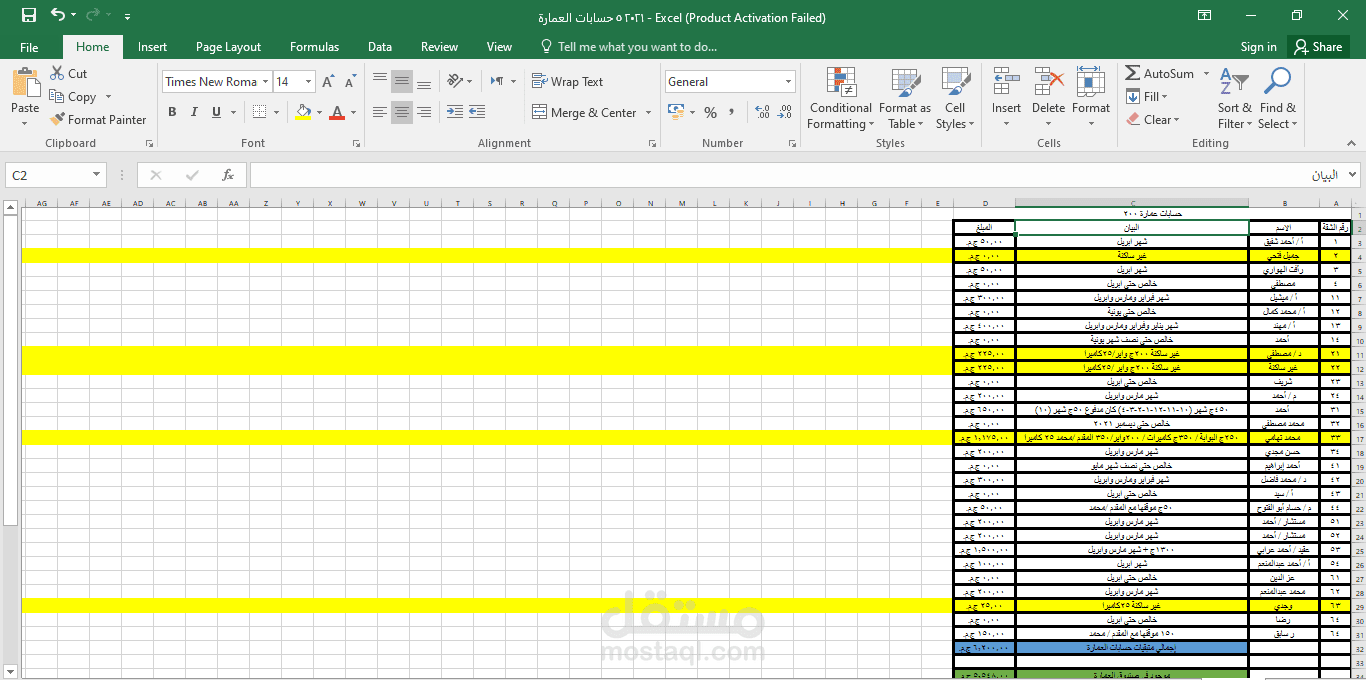The height and width of the screenshot is (680, 1366).
Task: Switch to the Page Layout tab
Action: click(228, 47)
